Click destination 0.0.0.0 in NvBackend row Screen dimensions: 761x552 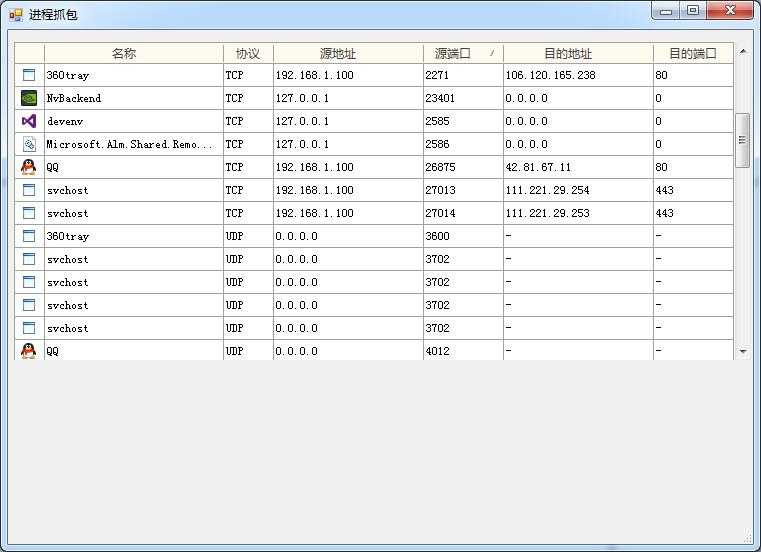click(527, 98)
